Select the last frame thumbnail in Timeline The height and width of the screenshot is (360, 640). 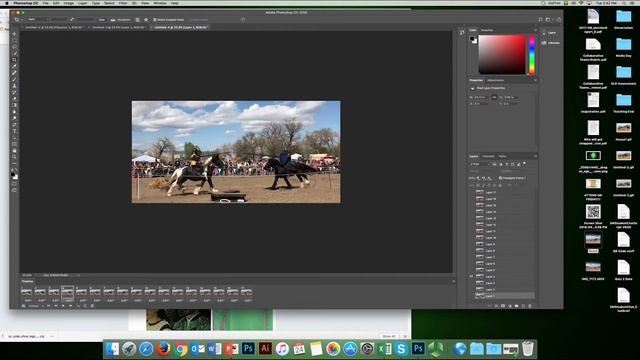247,291
